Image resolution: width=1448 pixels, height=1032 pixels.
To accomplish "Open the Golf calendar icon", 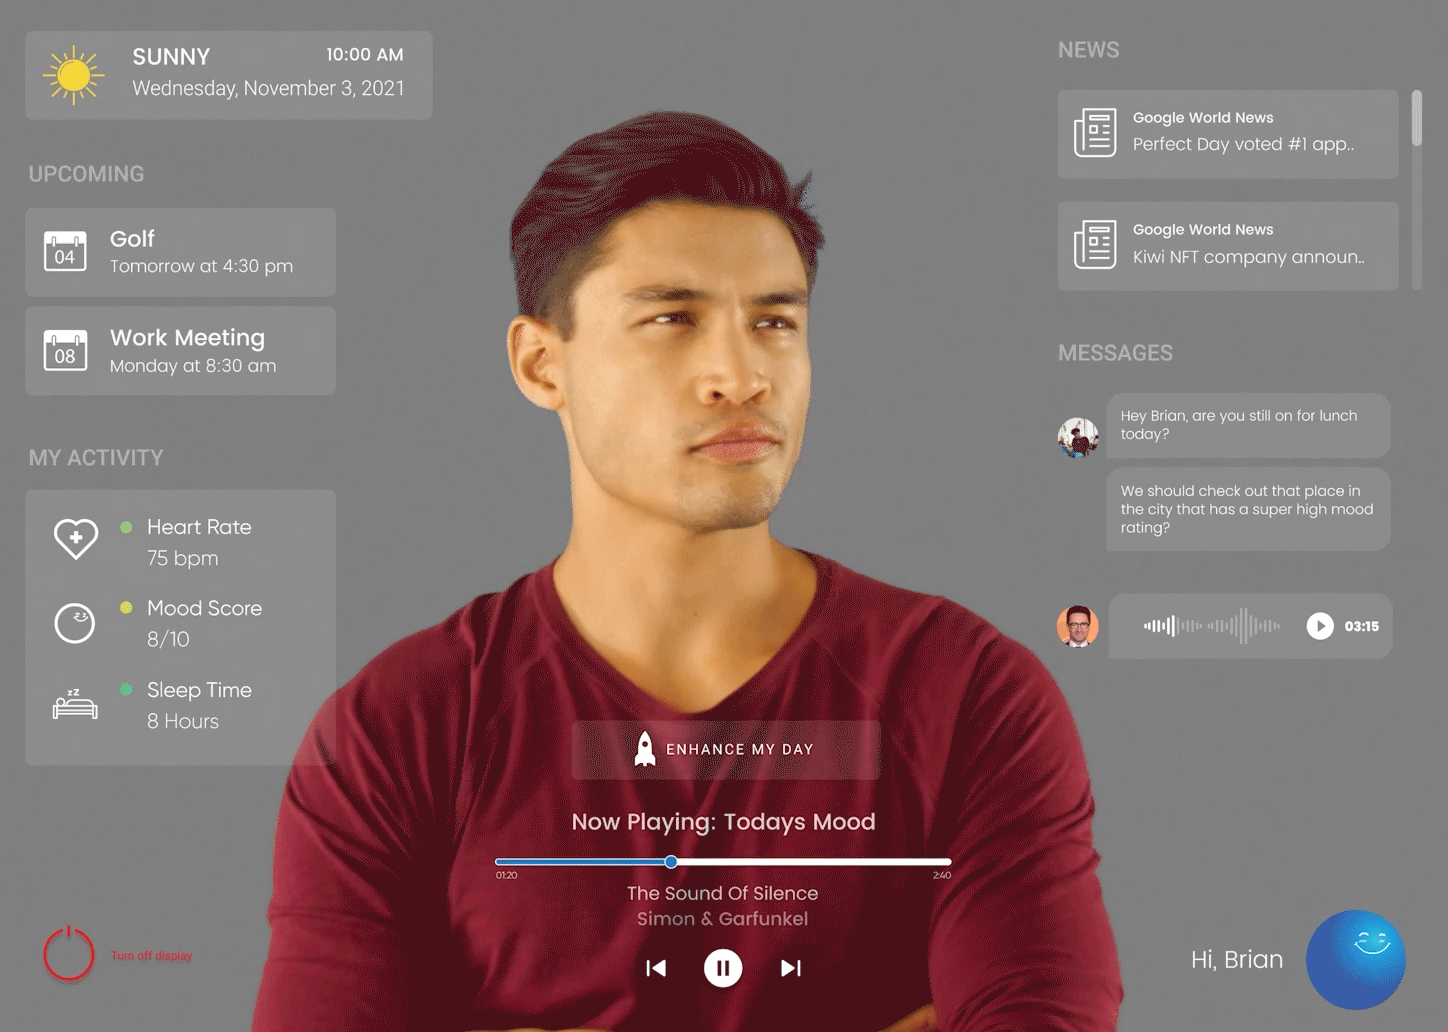I will (65, 251).
